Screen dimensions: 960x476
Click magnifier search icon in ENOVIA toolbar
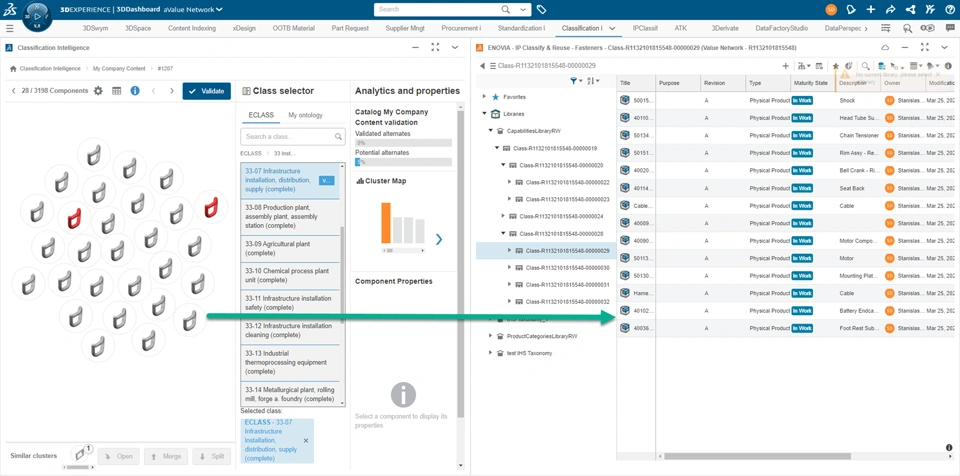(865, 66)
